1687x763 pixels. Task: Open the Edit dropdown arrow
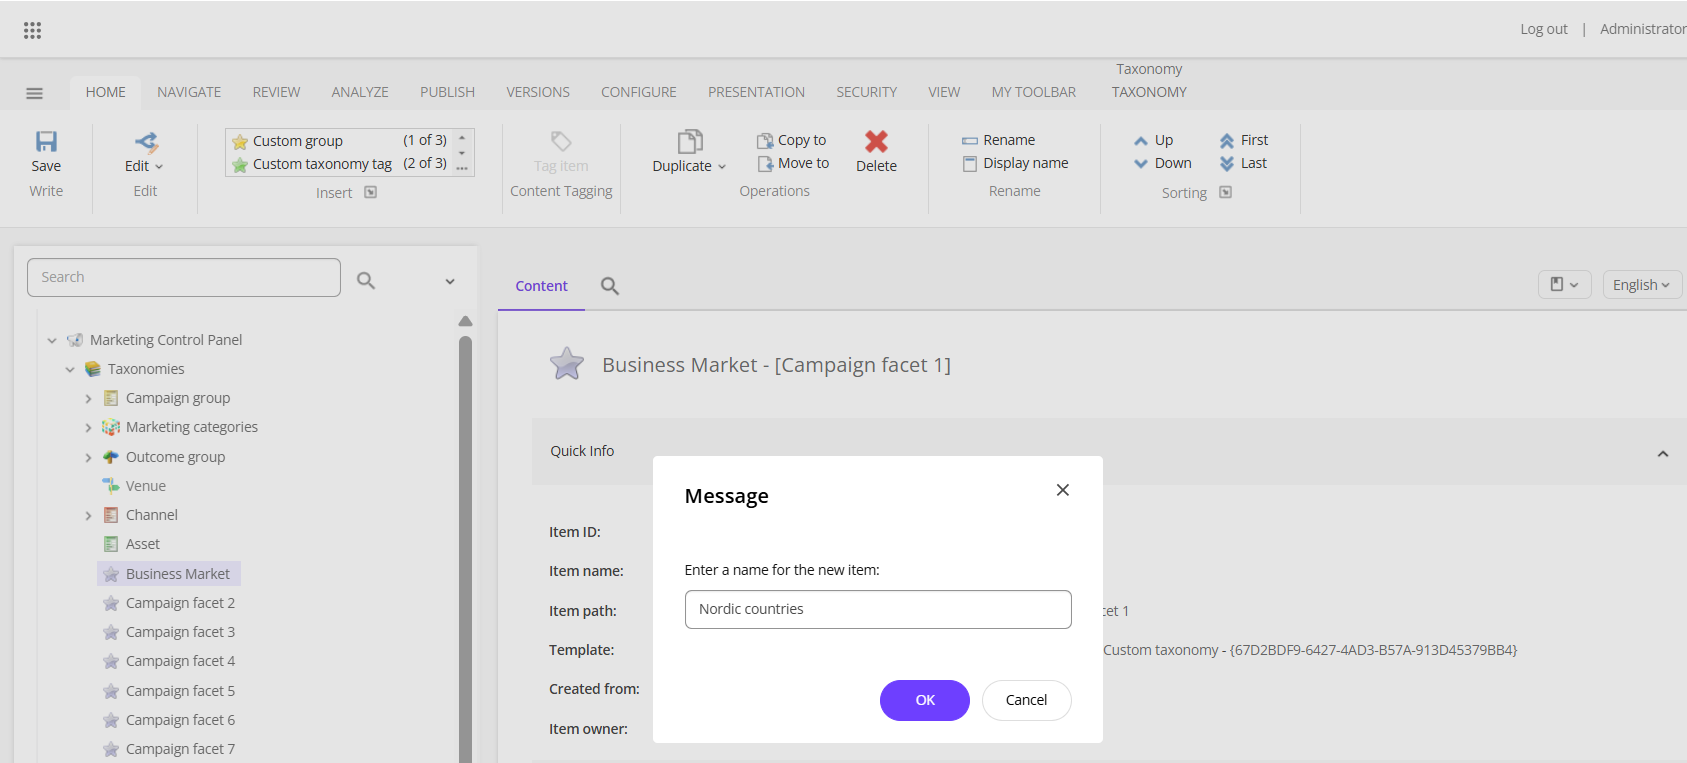point(159,167)
